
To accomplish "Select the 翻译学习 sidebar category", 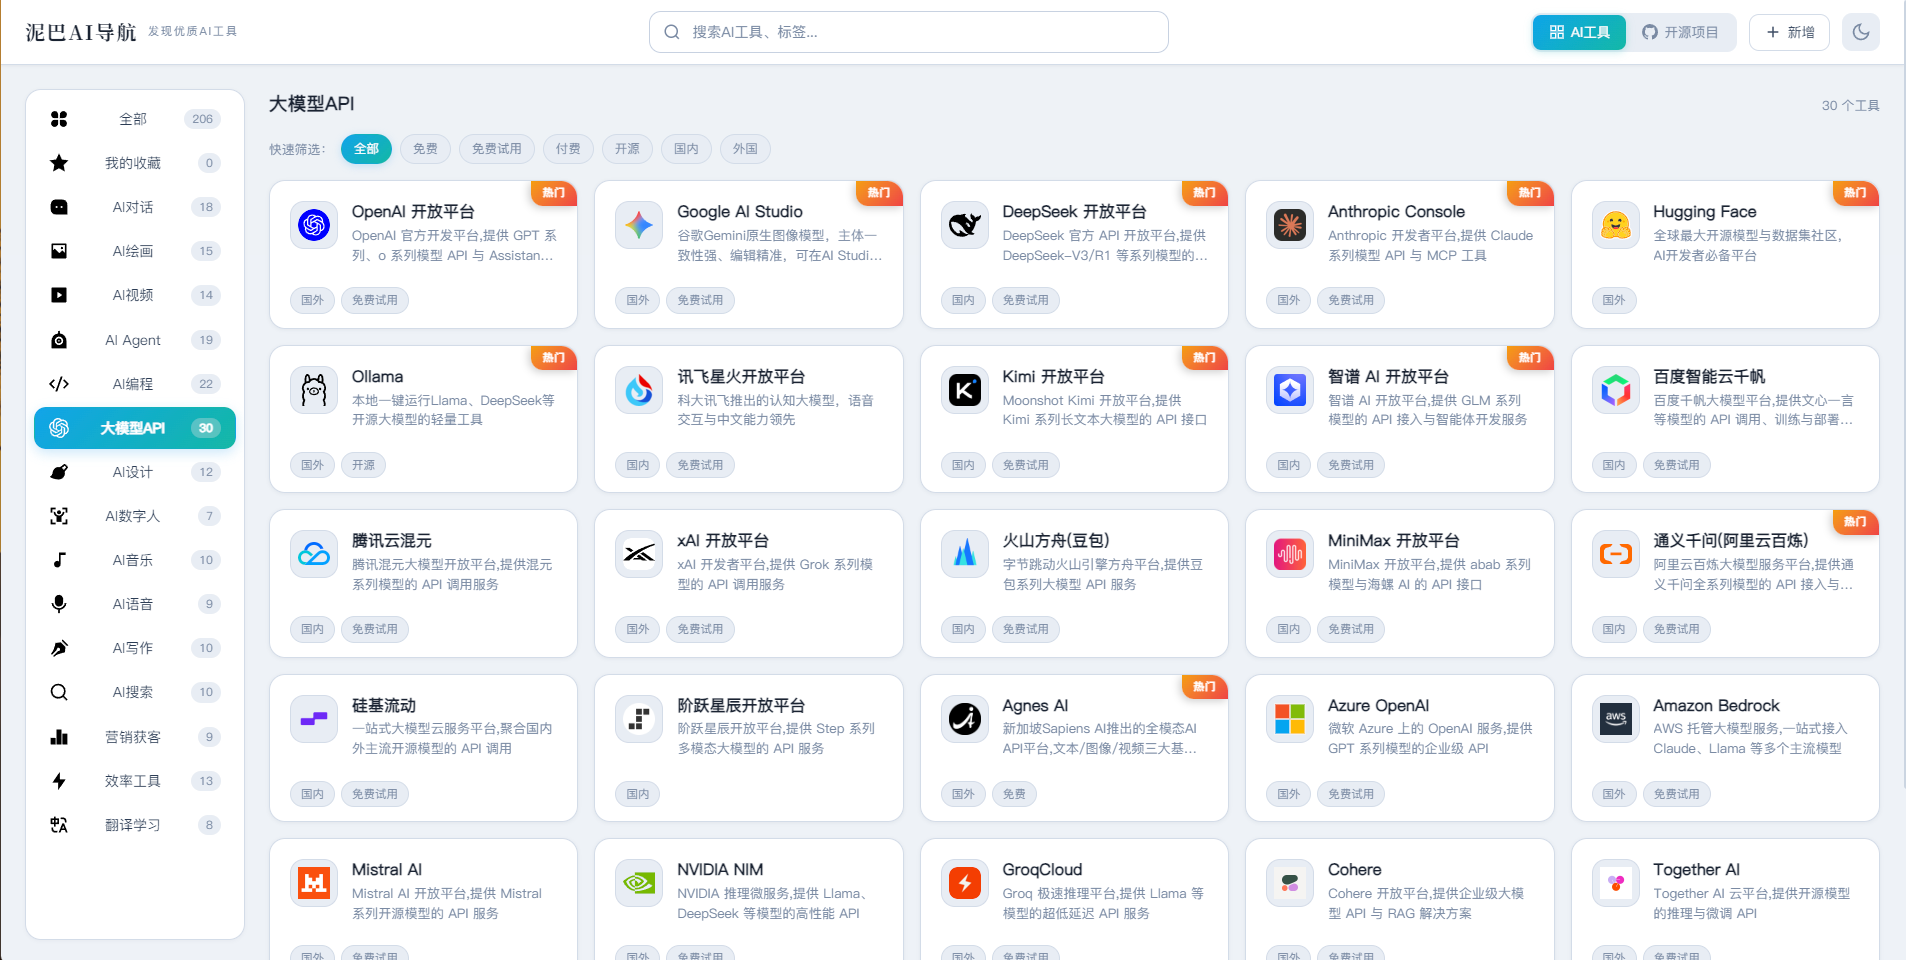I will tap(135, 825).
